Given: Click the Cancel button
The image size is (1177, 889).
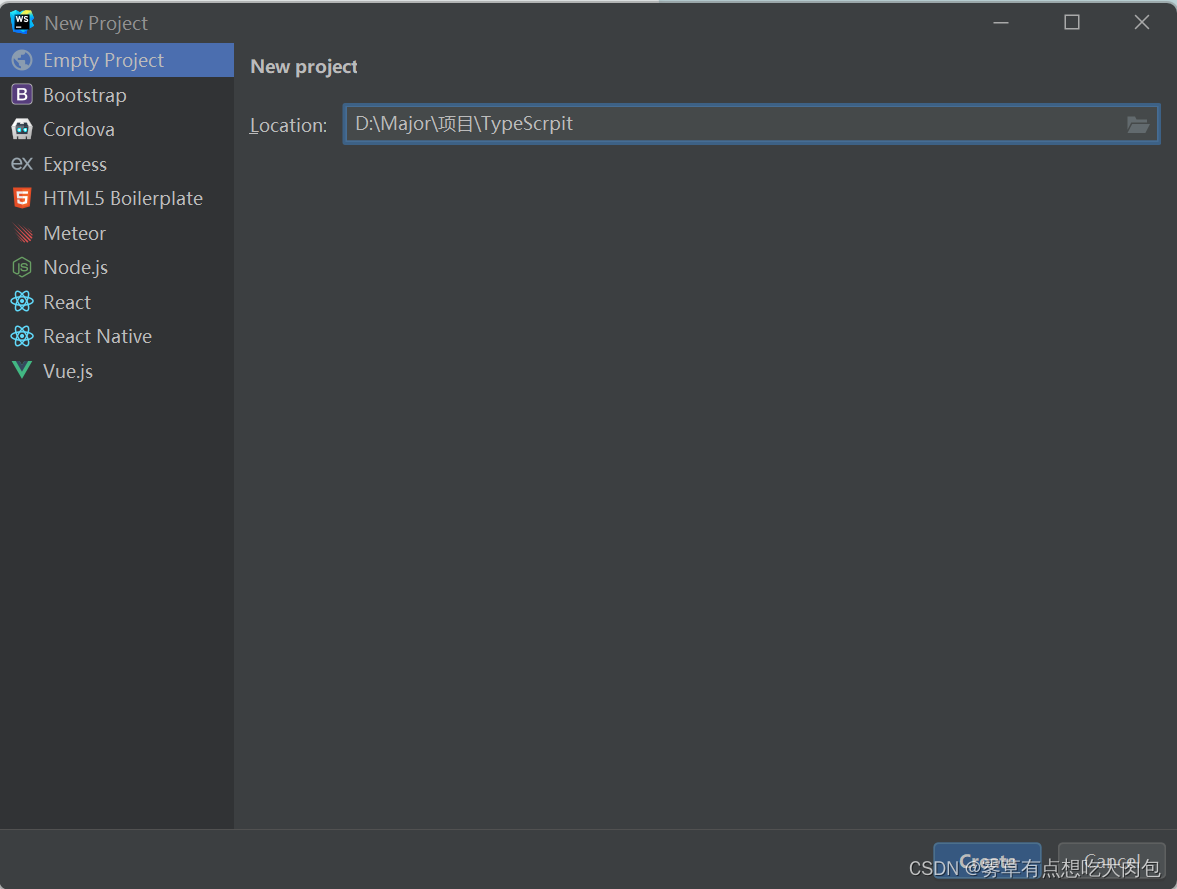Looking at the screenshot, I should (1112, 862).
